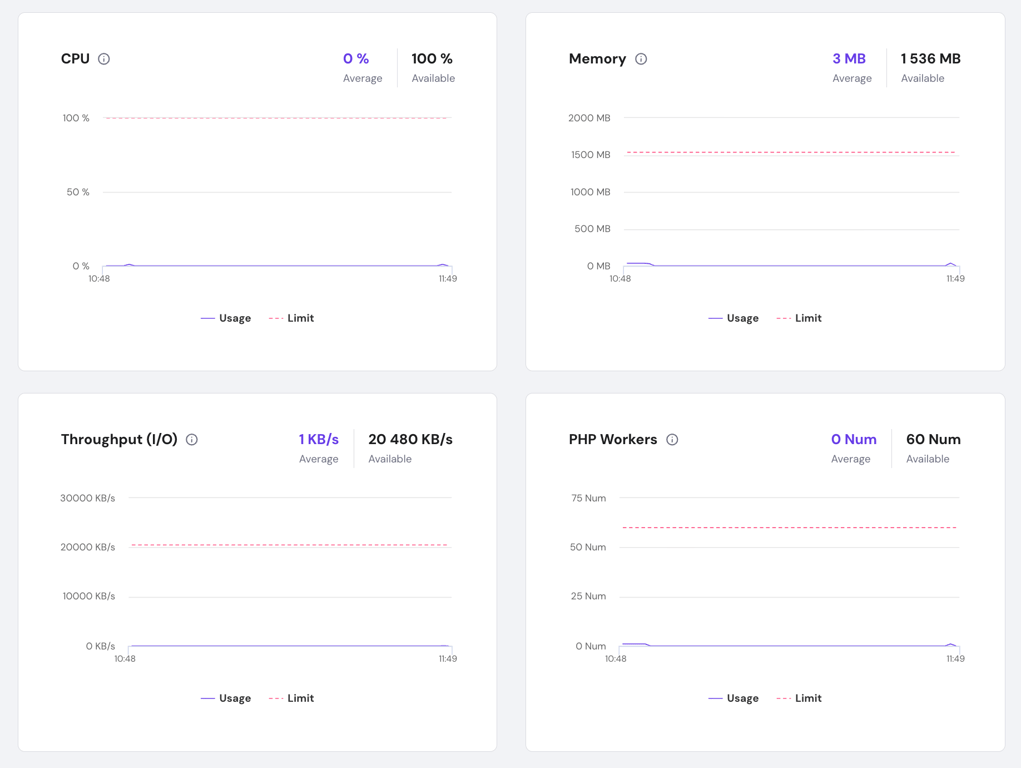This screenshot has height=768, width=1021.
Task: Click the Usage legend marker under CPU chart
Action: [208, 318]
